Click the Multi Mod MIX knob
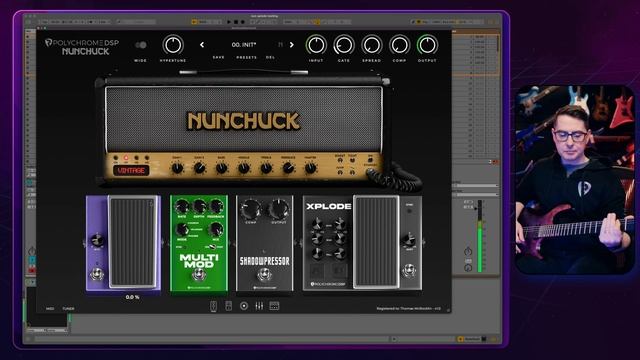640x360 pixels. click(216, 230)
